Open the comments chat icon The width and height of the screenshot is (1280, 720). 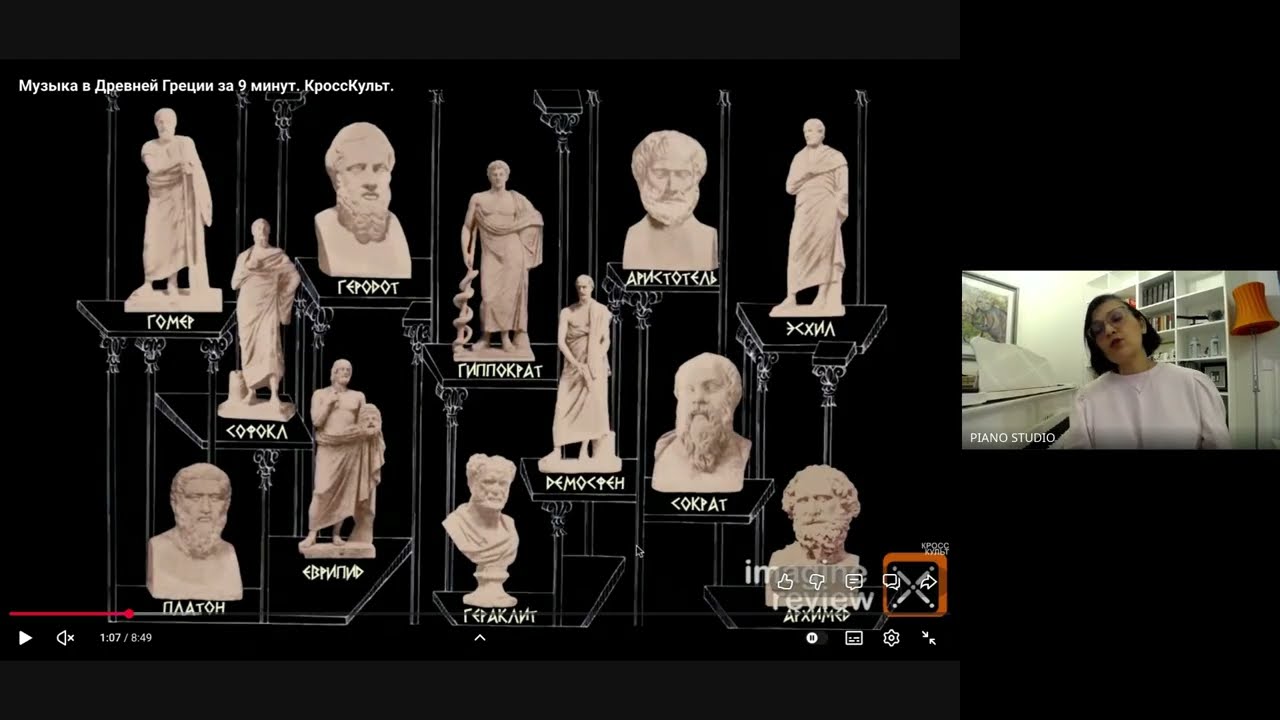[x=891, y=581]
